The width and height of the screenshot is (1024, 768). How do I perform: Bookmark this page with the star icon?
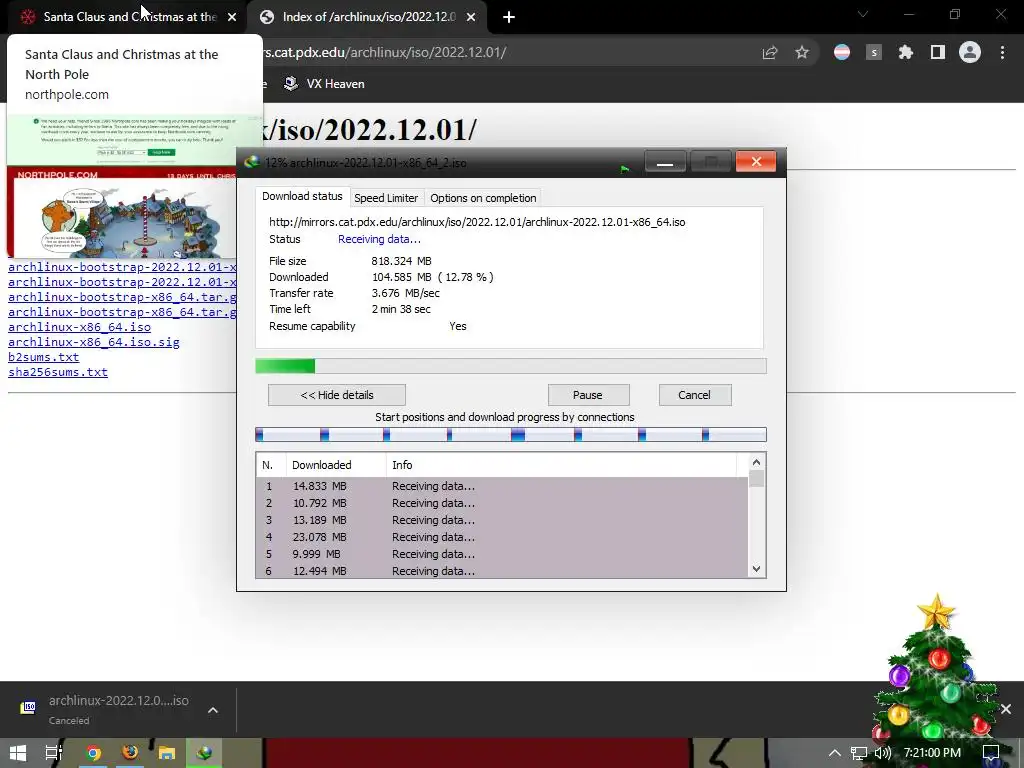click(x=802, y=53)
